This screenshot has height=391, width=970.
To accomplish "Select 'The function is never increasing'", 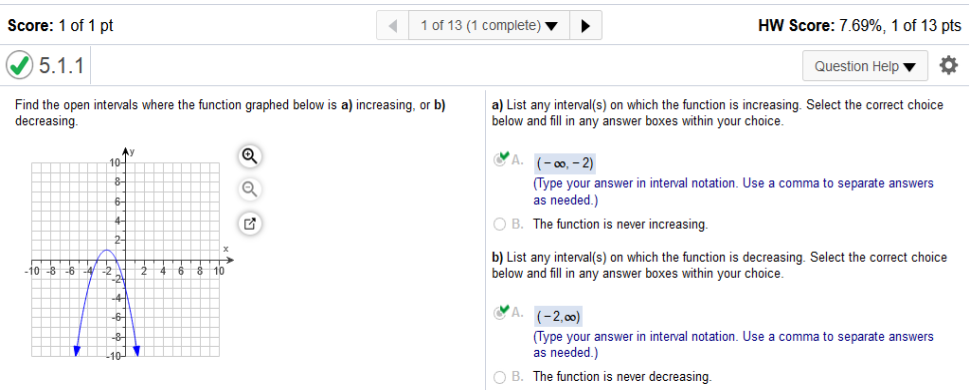I will (500, 224).
